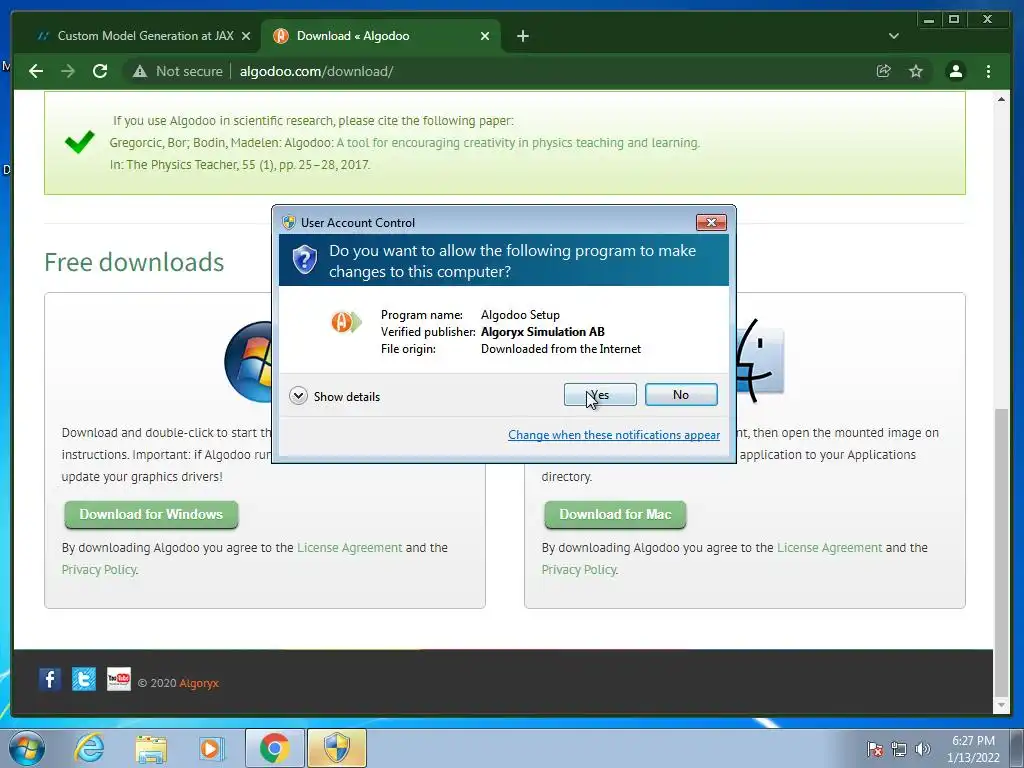Click Yes in the User Account Control dialog

[600, 394]
